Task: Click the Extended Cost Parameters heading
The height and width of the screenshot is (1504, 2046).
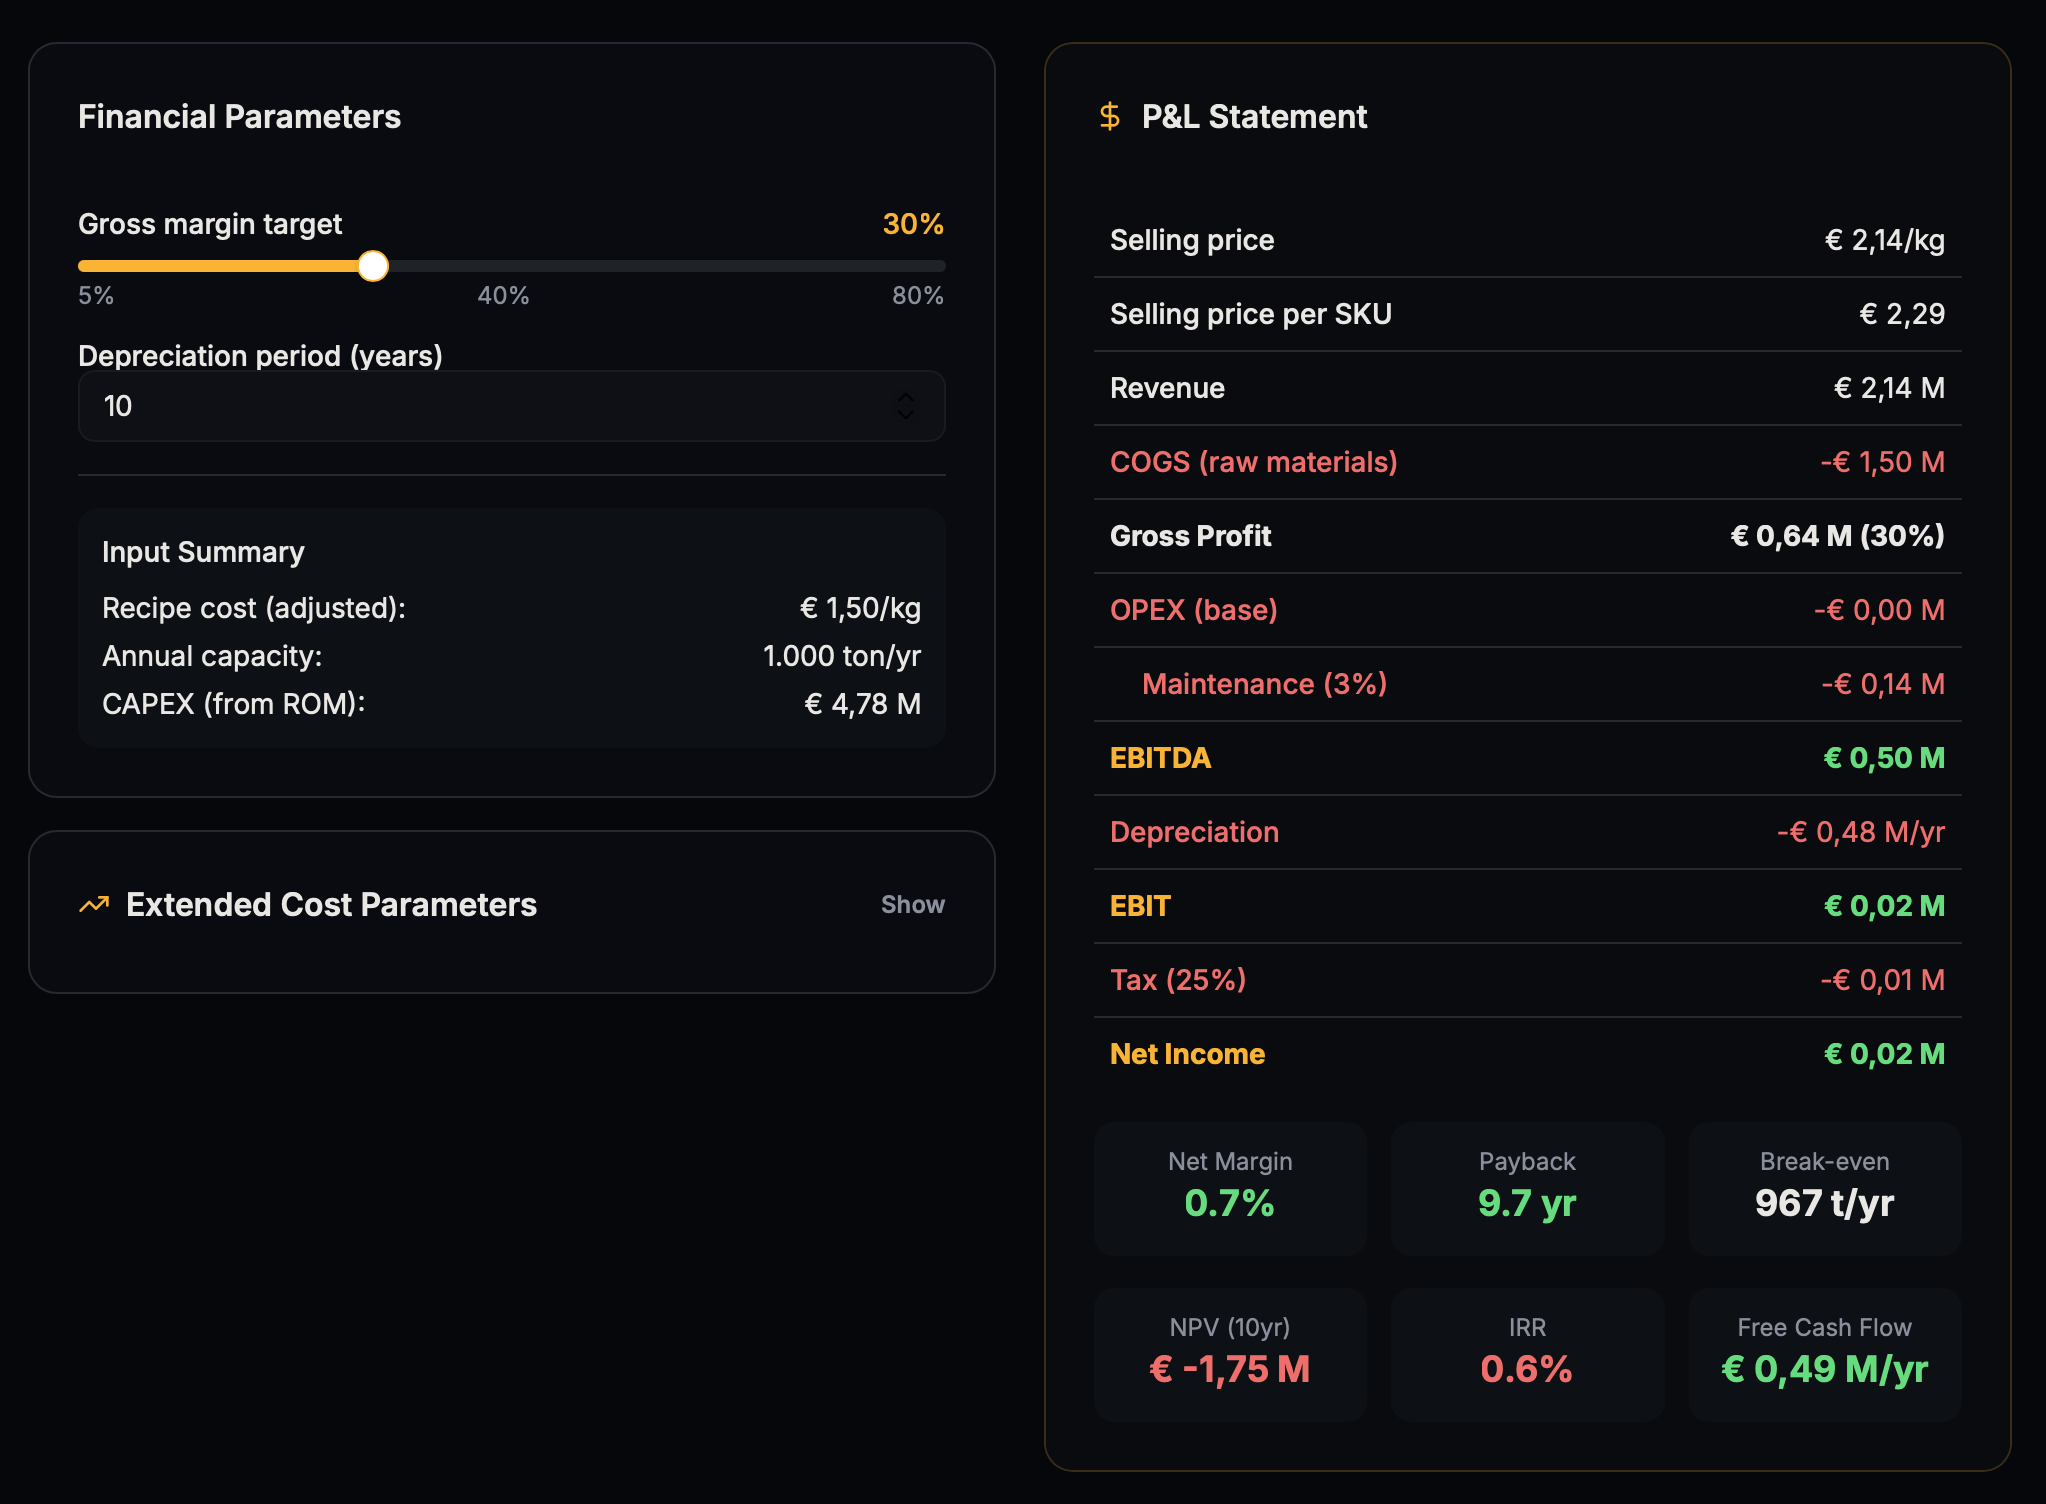Action: pyautogui.click(x=331, y=905)
